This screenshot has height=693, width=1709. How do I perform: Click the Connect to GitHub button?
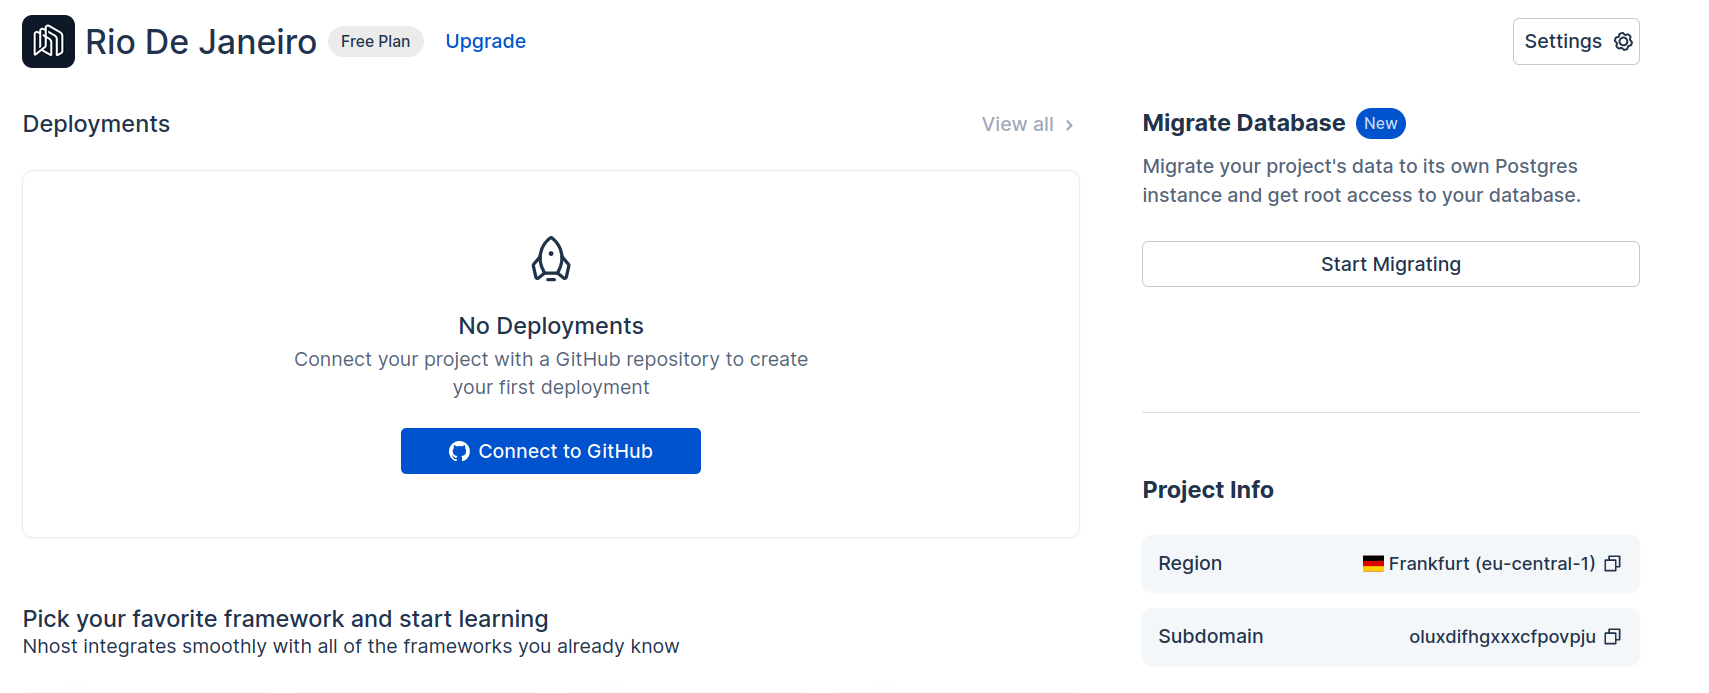coord(551,451)
